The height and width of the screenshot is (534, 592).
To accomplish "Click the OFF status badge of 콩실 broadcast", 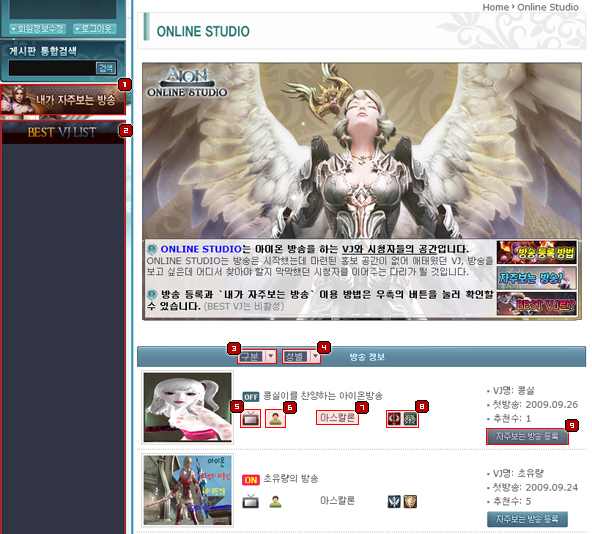I will [251, 397].
